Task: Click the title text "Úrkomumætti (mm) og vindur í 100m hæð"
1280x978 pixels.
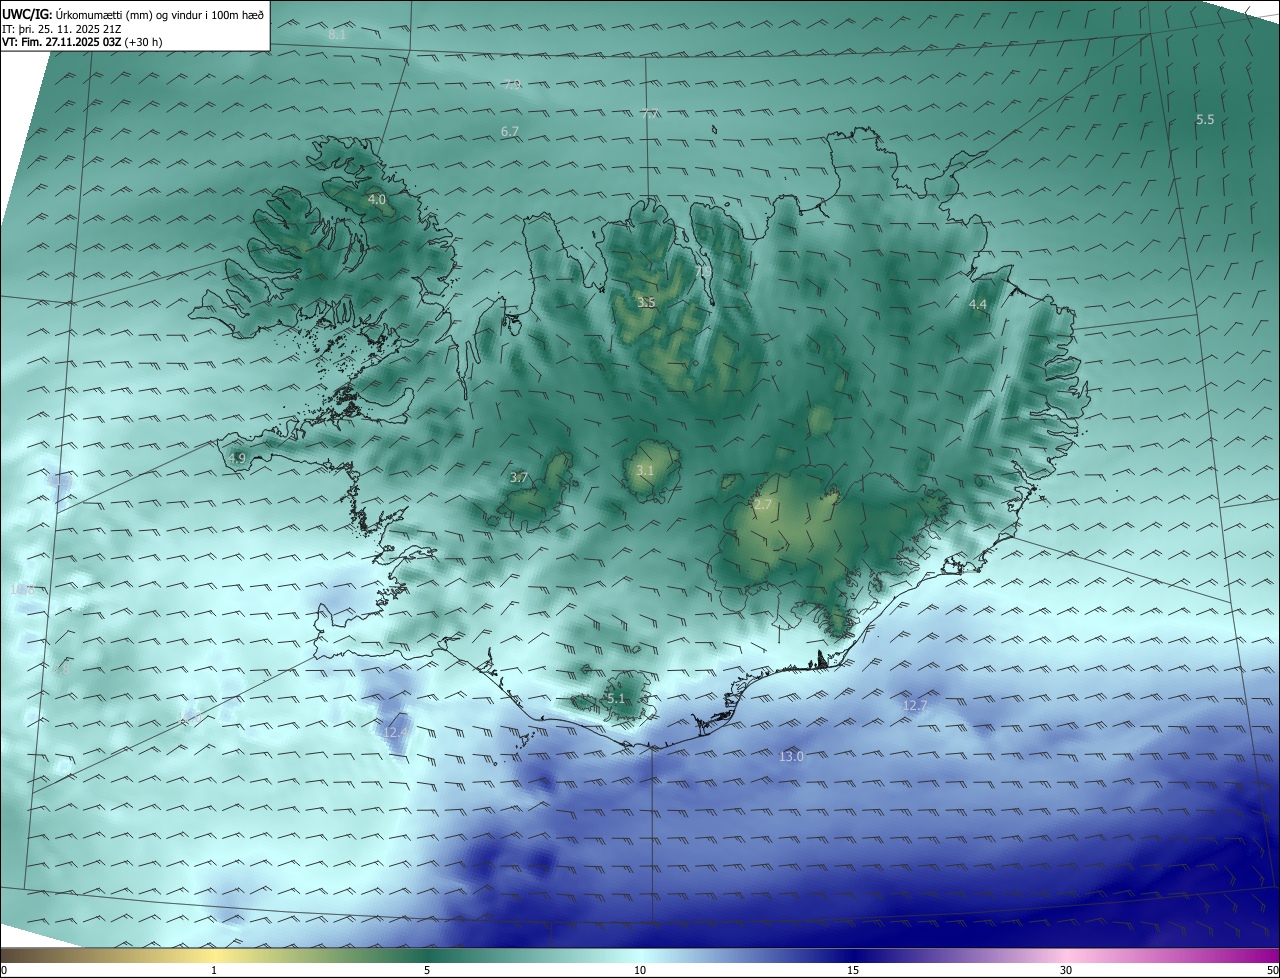Action: (159, 15)
